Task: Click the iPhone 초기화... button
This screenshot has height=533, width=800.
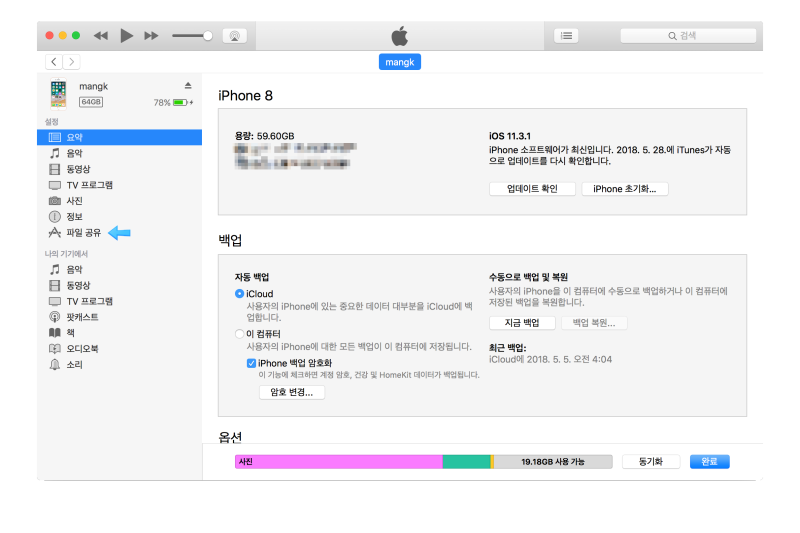Action: click(x=625, y=189)
